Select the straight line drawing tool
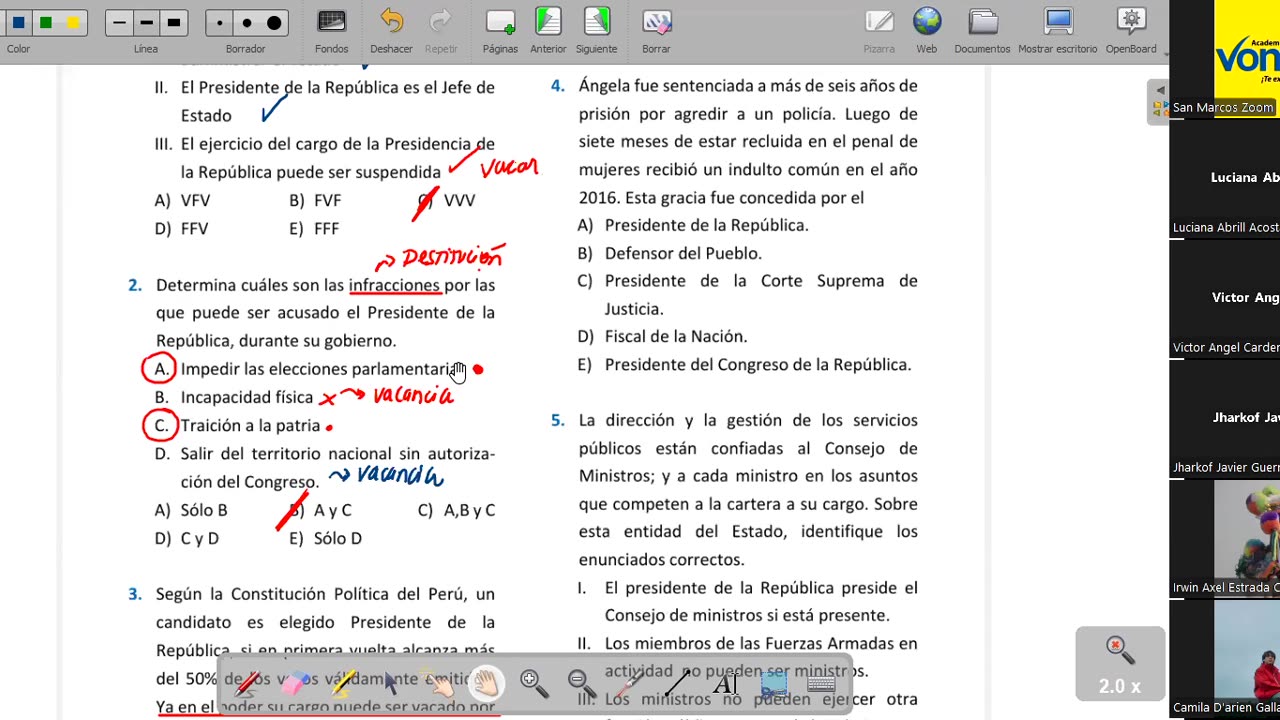This screenshot has height=720, width=1280. (x=677, y=683)
